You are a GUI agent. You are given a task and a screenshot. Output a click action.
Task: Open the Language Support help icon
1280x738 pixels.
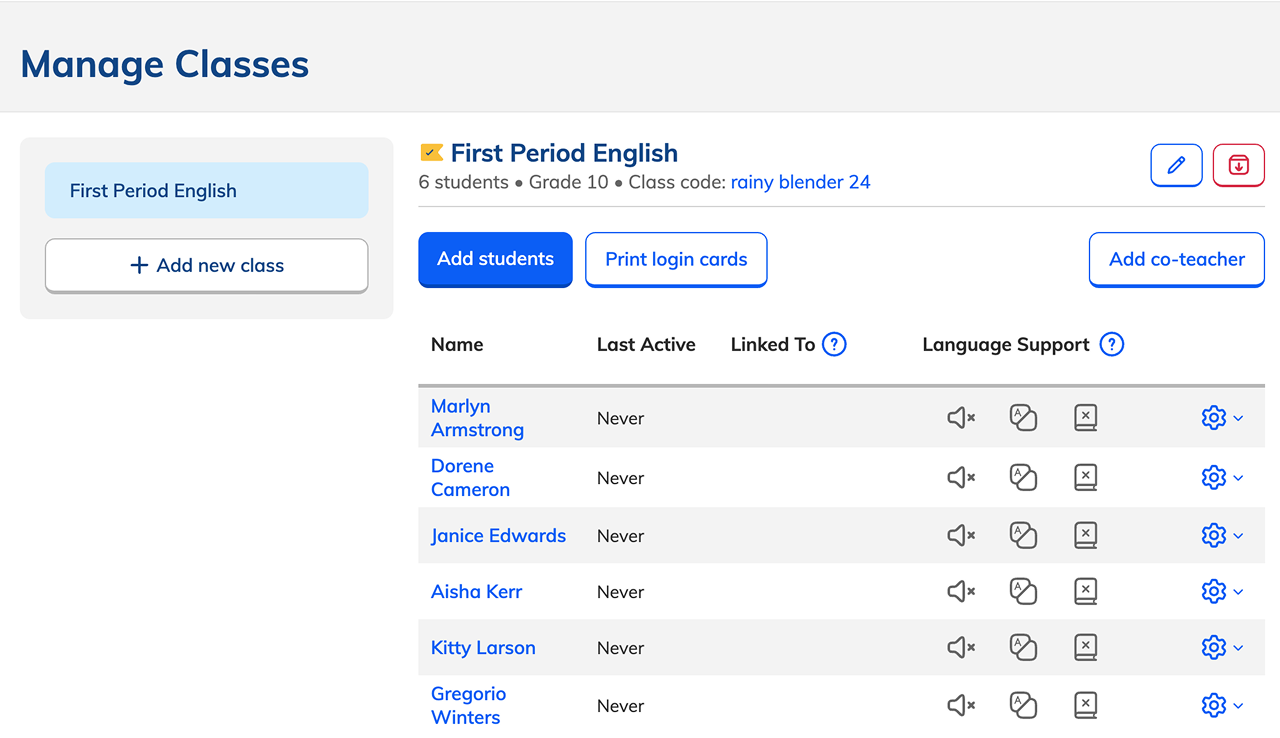coord(1111,344)
